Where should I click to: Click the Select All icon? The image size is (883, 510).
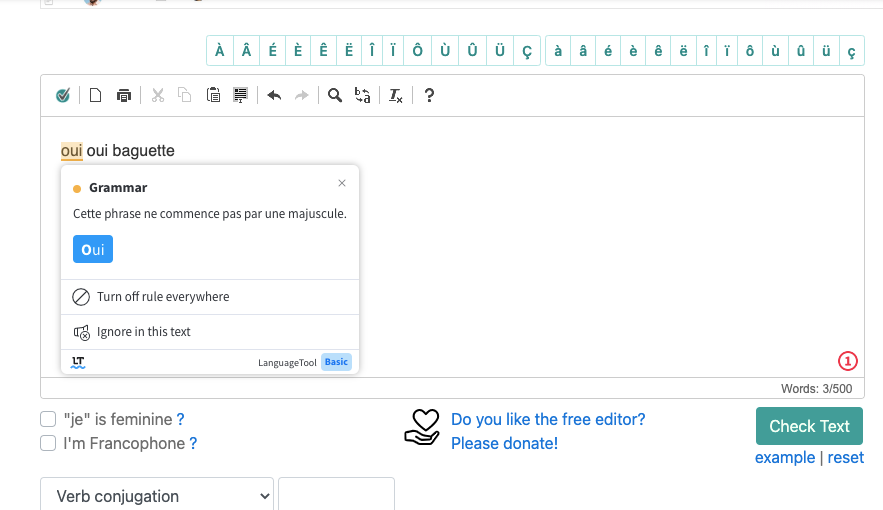(240, 96)
